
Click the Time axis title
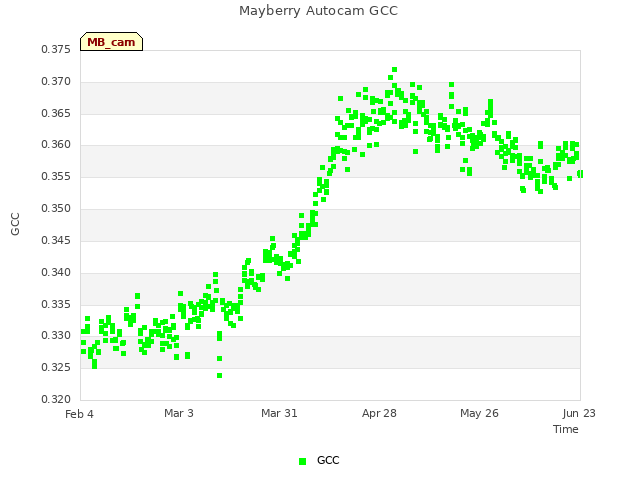click(x=566, y=429)
